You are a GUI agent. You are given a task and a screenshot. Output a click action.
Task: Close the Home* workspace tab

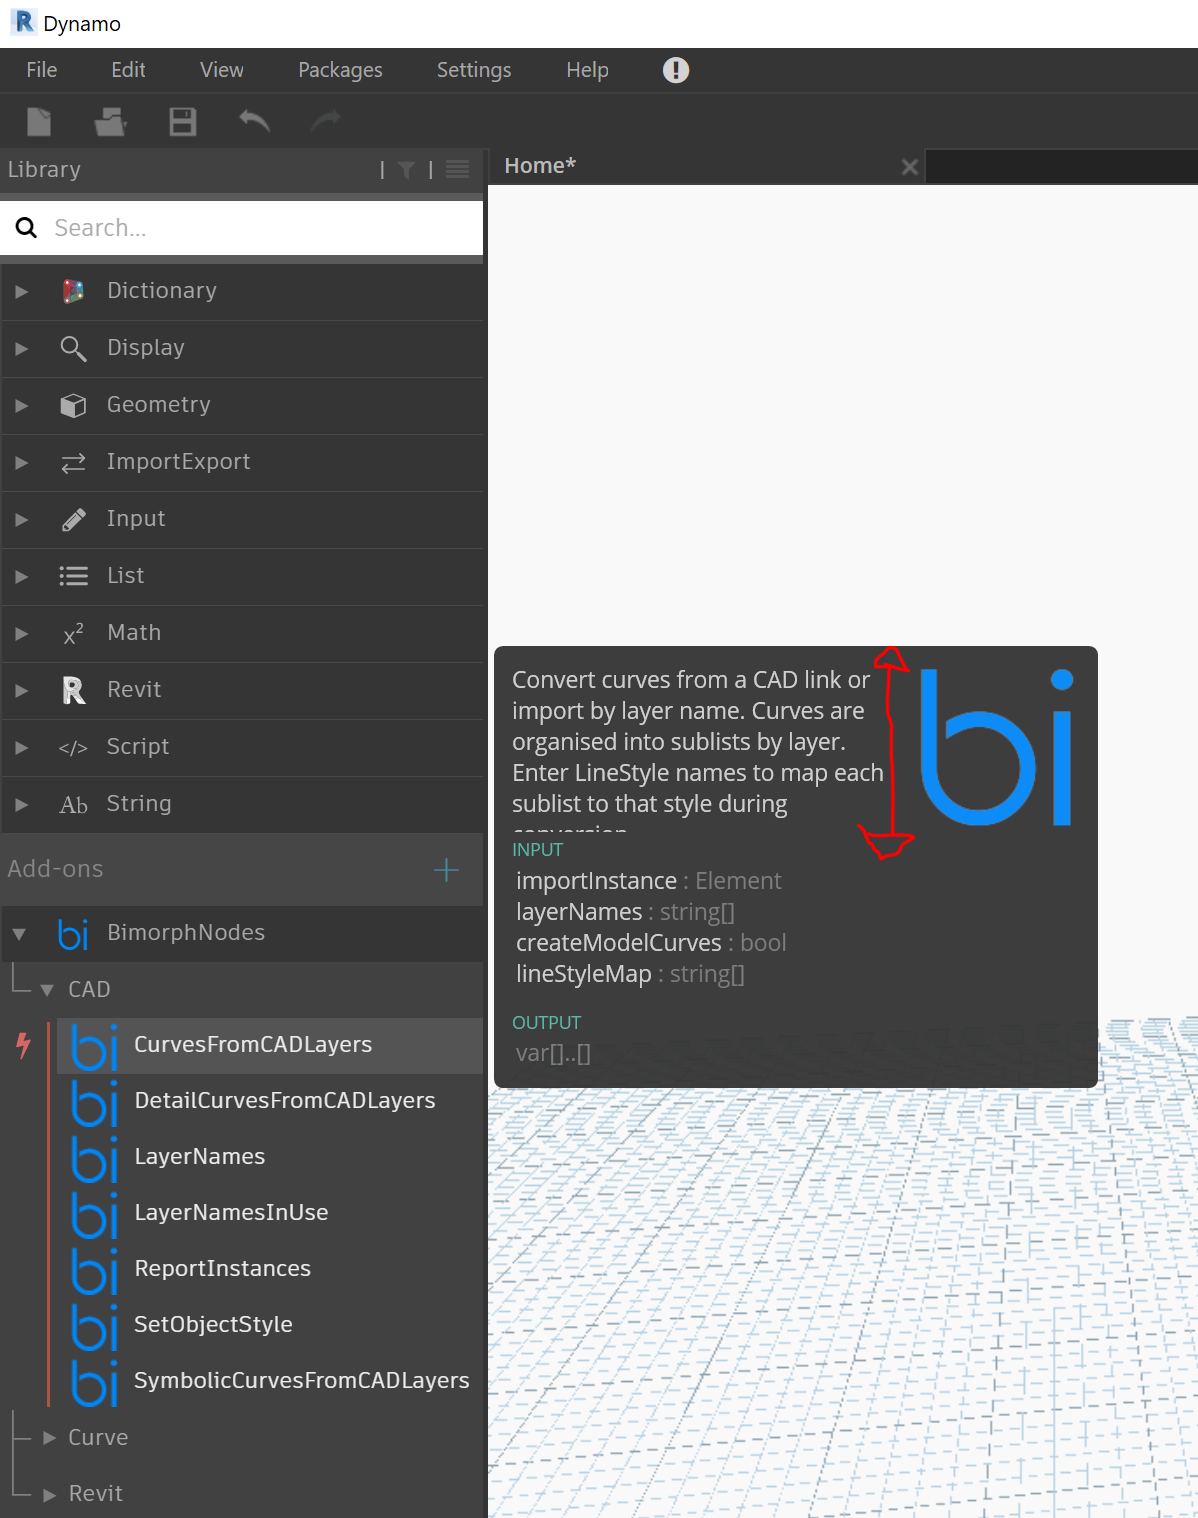tap(909, 167)
